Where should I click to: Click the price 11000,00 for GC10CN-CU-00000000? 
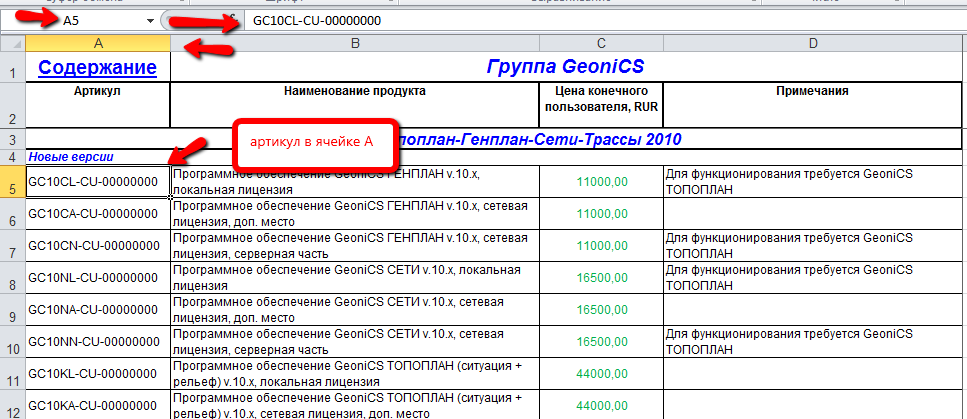click(x=601, y=246)
